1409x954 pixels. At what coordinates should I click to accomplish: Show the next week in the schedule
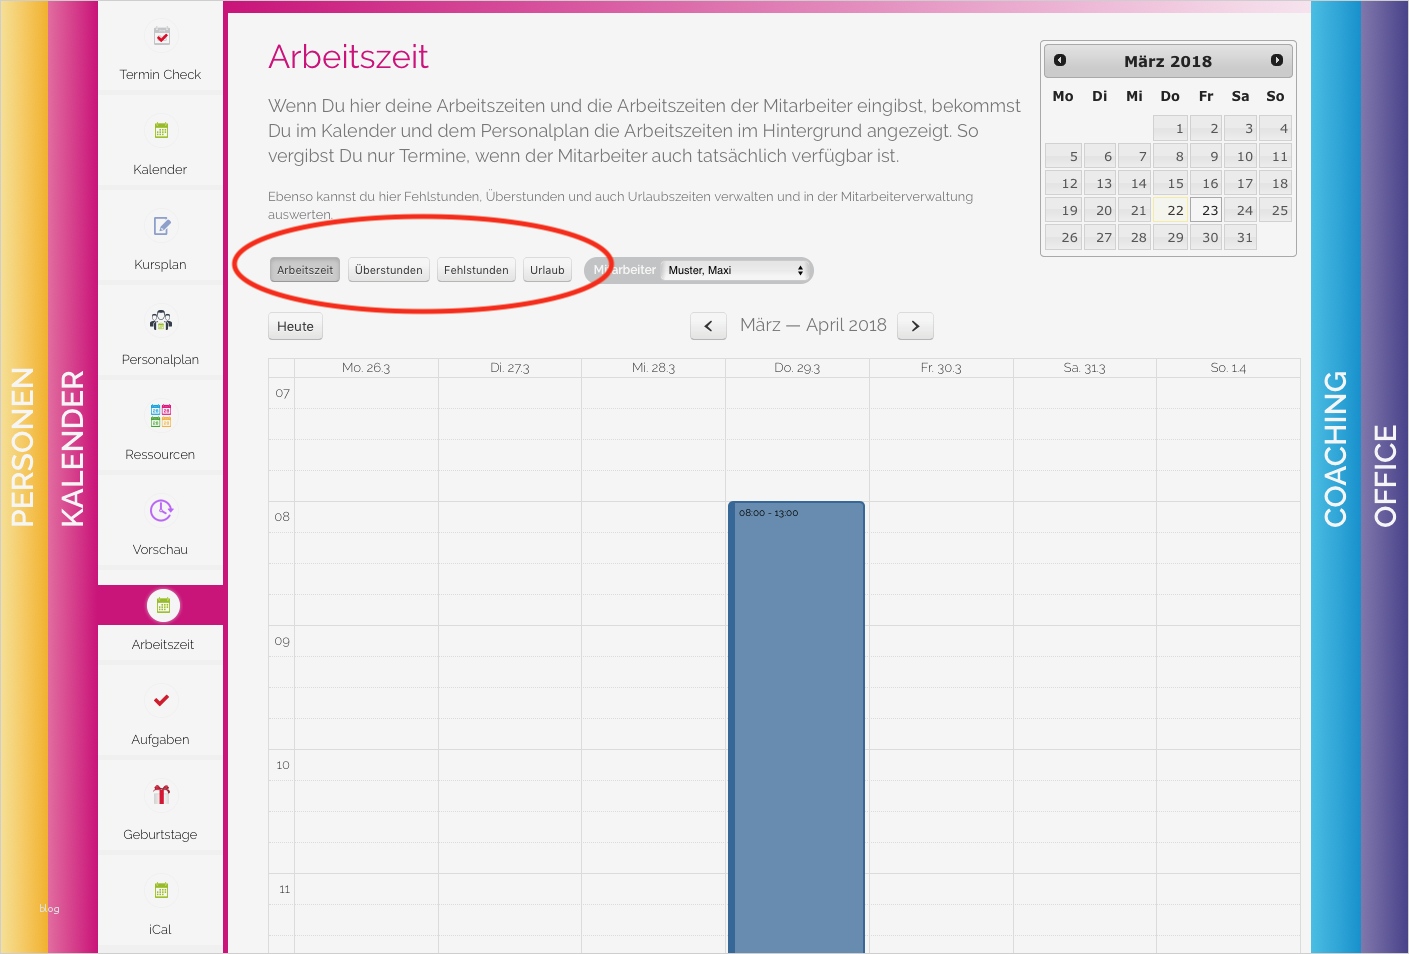915,326
